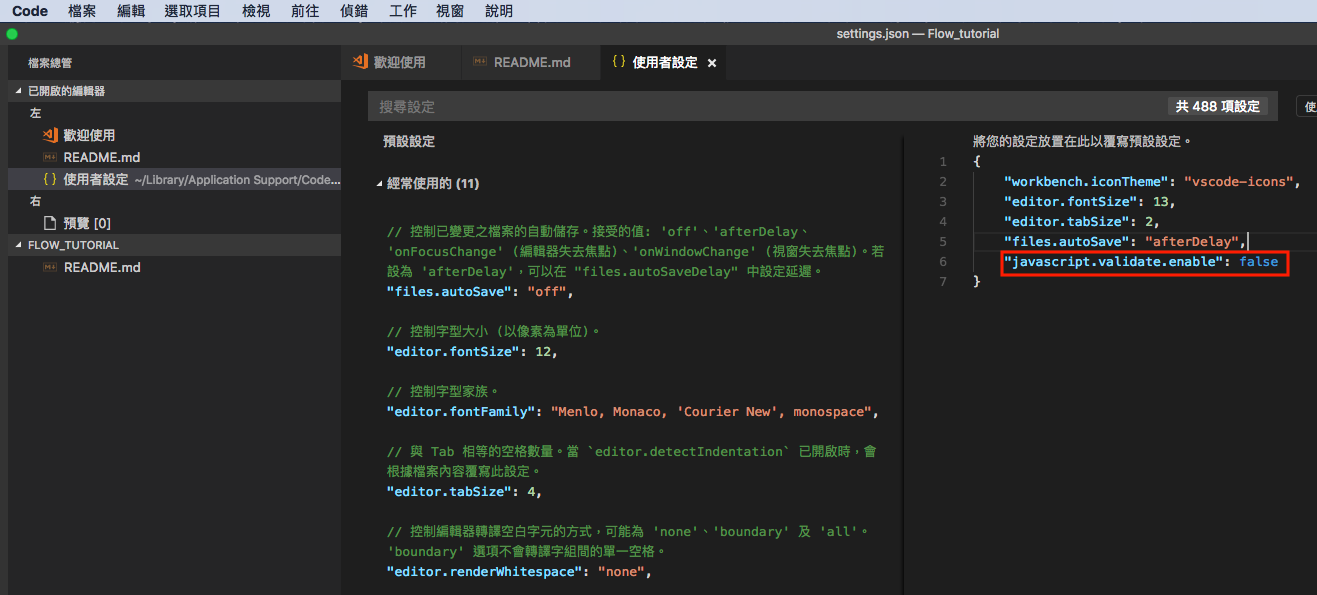This screenshot has height=595, width=1317.
Task: Click line number 1 in user settings
Action: (942, 162)
